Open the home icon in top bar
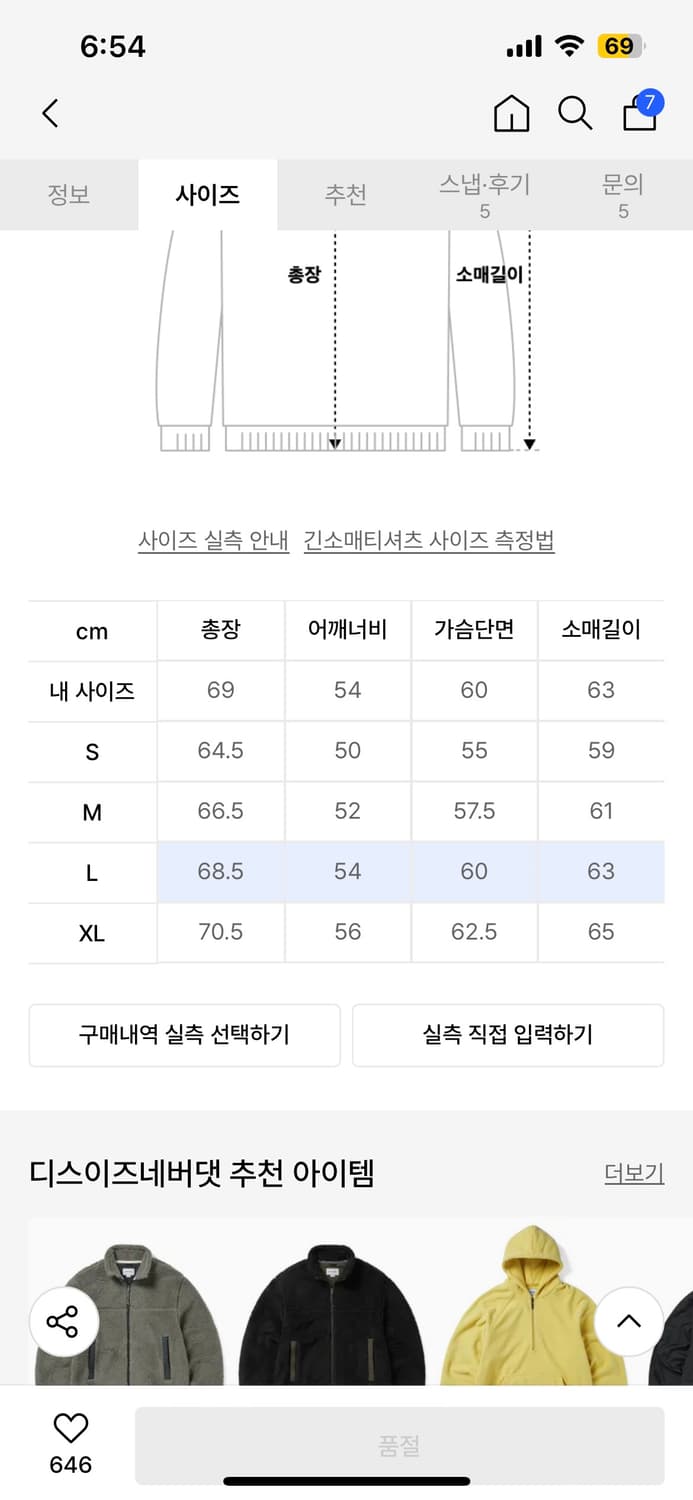693x1500 pixels. tap(511, 113)
